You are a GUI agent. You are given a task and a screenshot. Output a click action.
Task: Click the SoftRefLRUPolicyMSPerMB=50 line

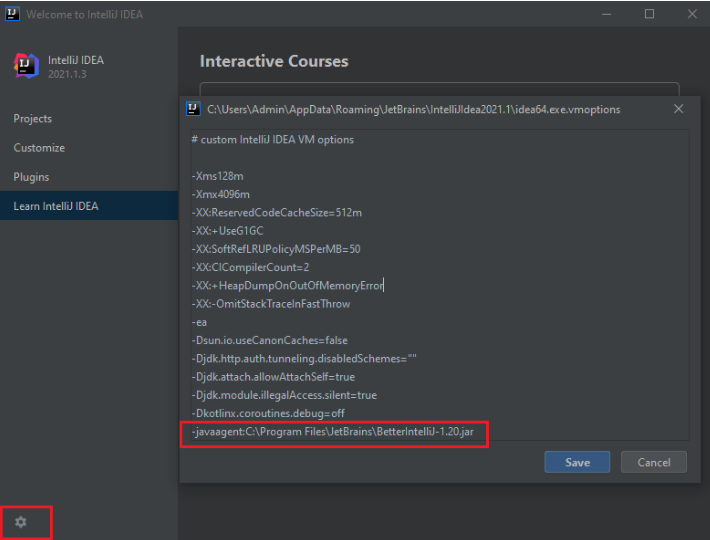[276, 249]
